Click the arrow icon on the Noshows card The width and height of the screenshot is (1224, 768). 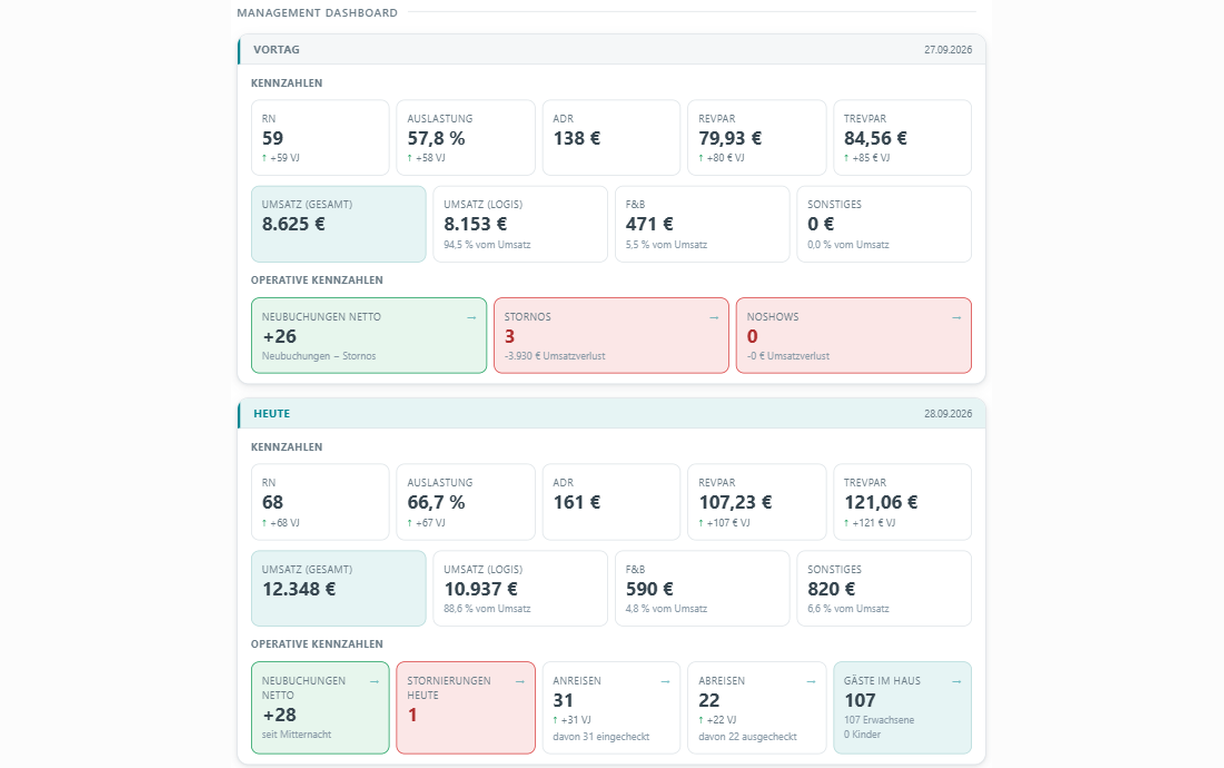pos(956,317)
